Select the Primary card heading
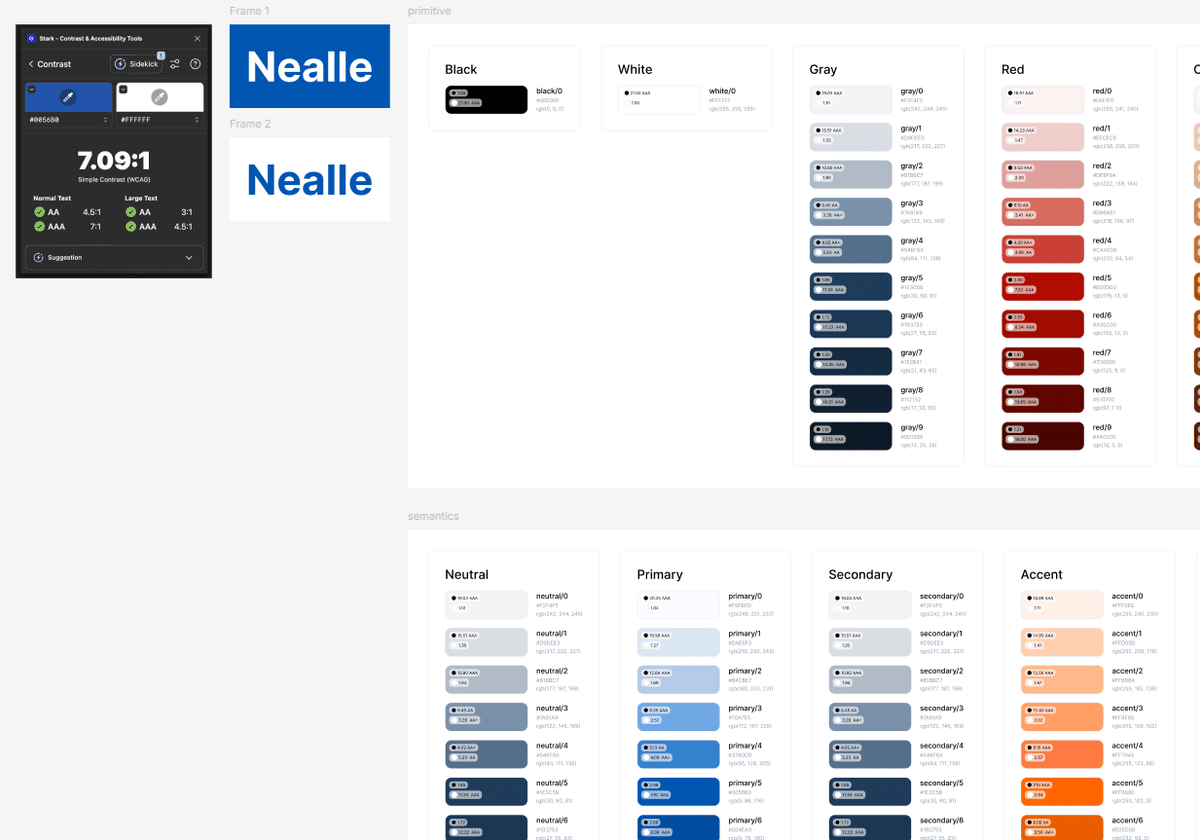 point(660,574)
